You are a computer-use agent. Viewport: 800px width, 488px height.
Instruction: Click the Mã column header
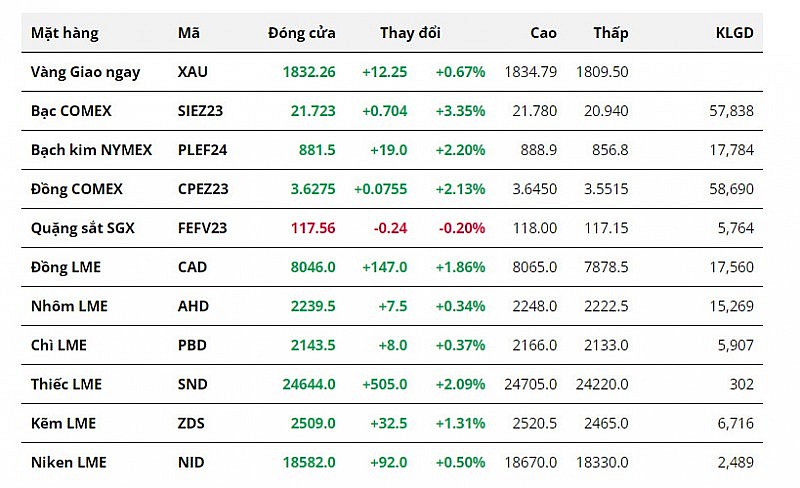coord(188,33)
